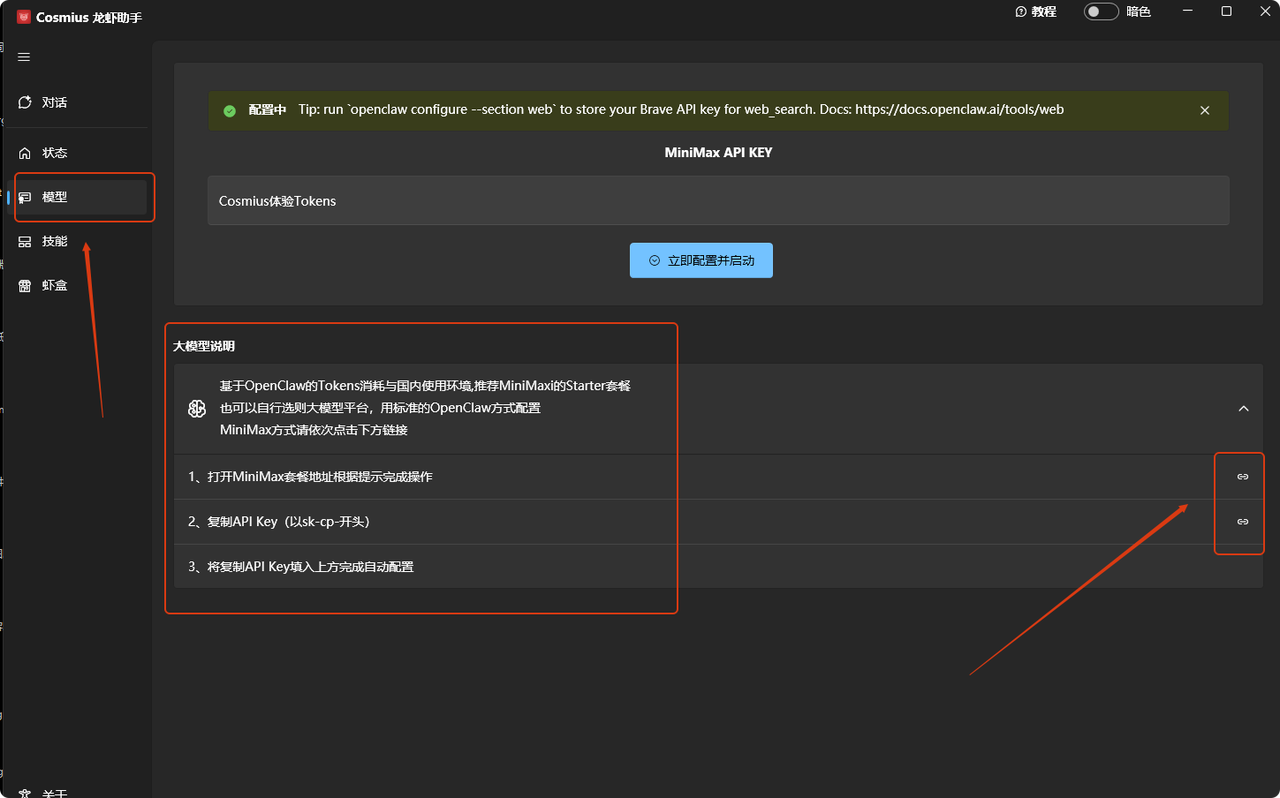Viewport: 1280px width, 798px height.
Task: Open the link icon for 复制API Key
Action: (1243, 522)
